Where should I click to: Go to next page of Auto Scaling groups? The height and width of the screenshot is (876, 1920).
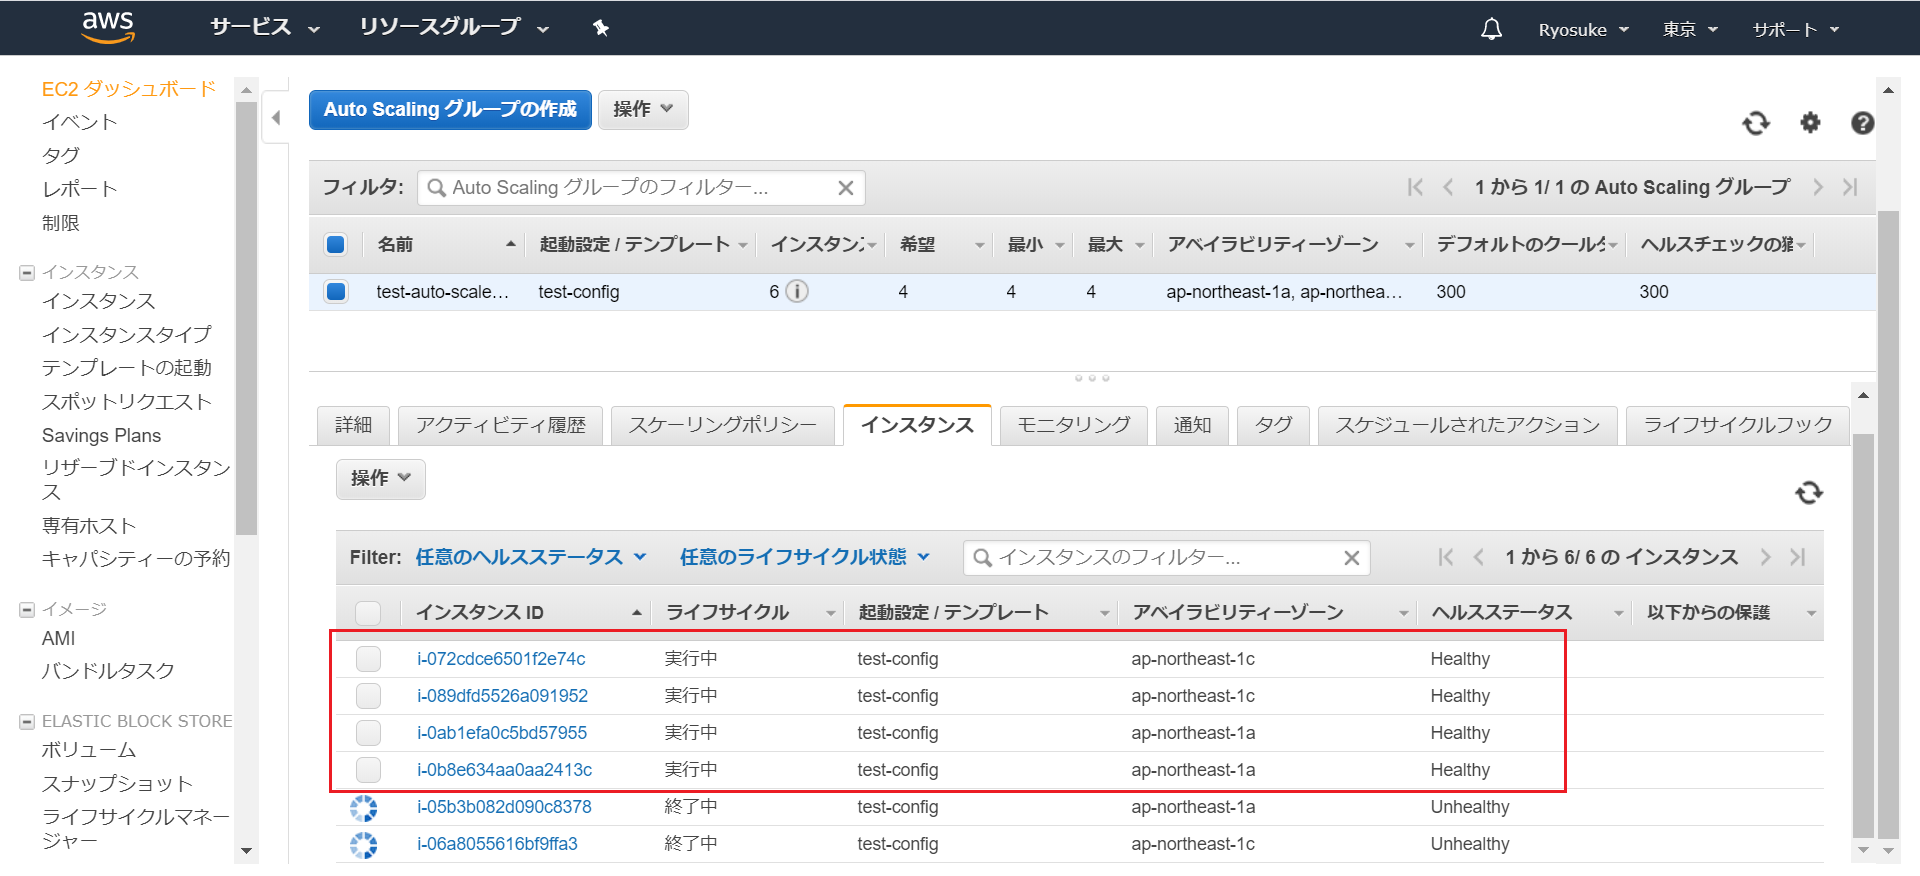(x=1818, y=187)
